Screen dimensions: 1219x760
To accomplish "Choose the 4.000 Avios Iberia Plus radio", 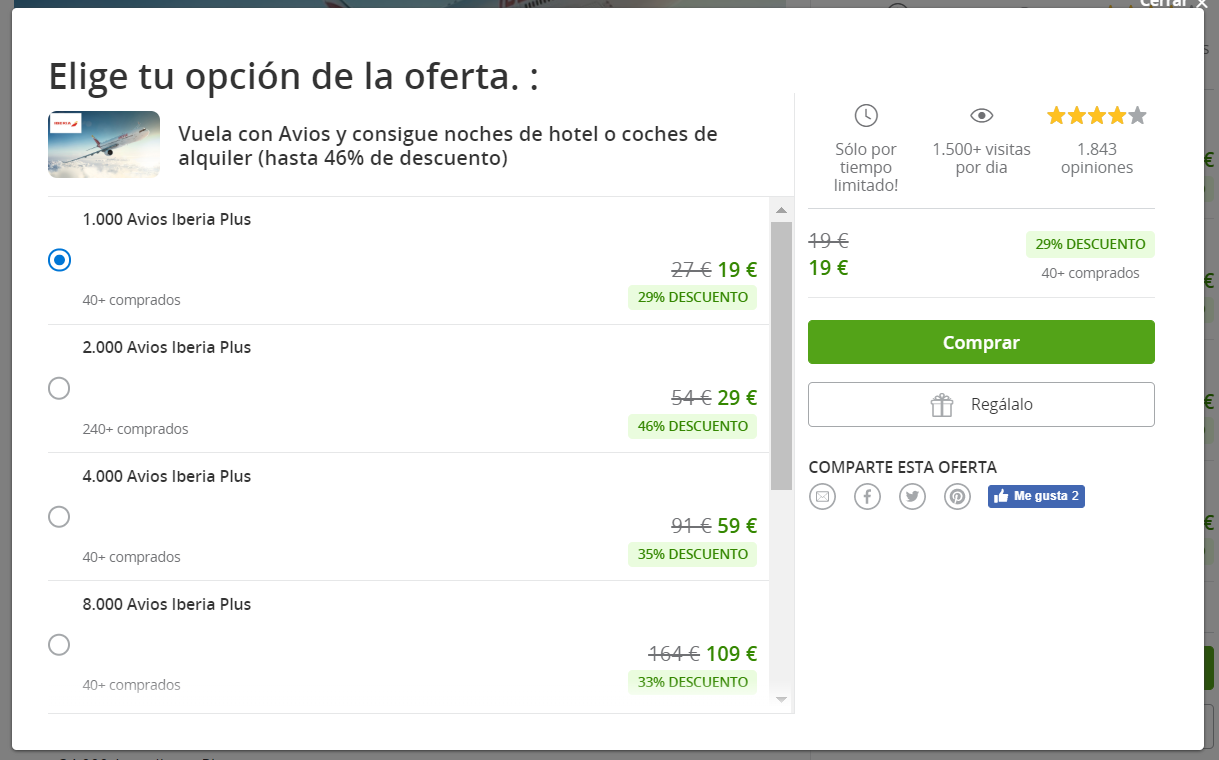I will [60, 517].
